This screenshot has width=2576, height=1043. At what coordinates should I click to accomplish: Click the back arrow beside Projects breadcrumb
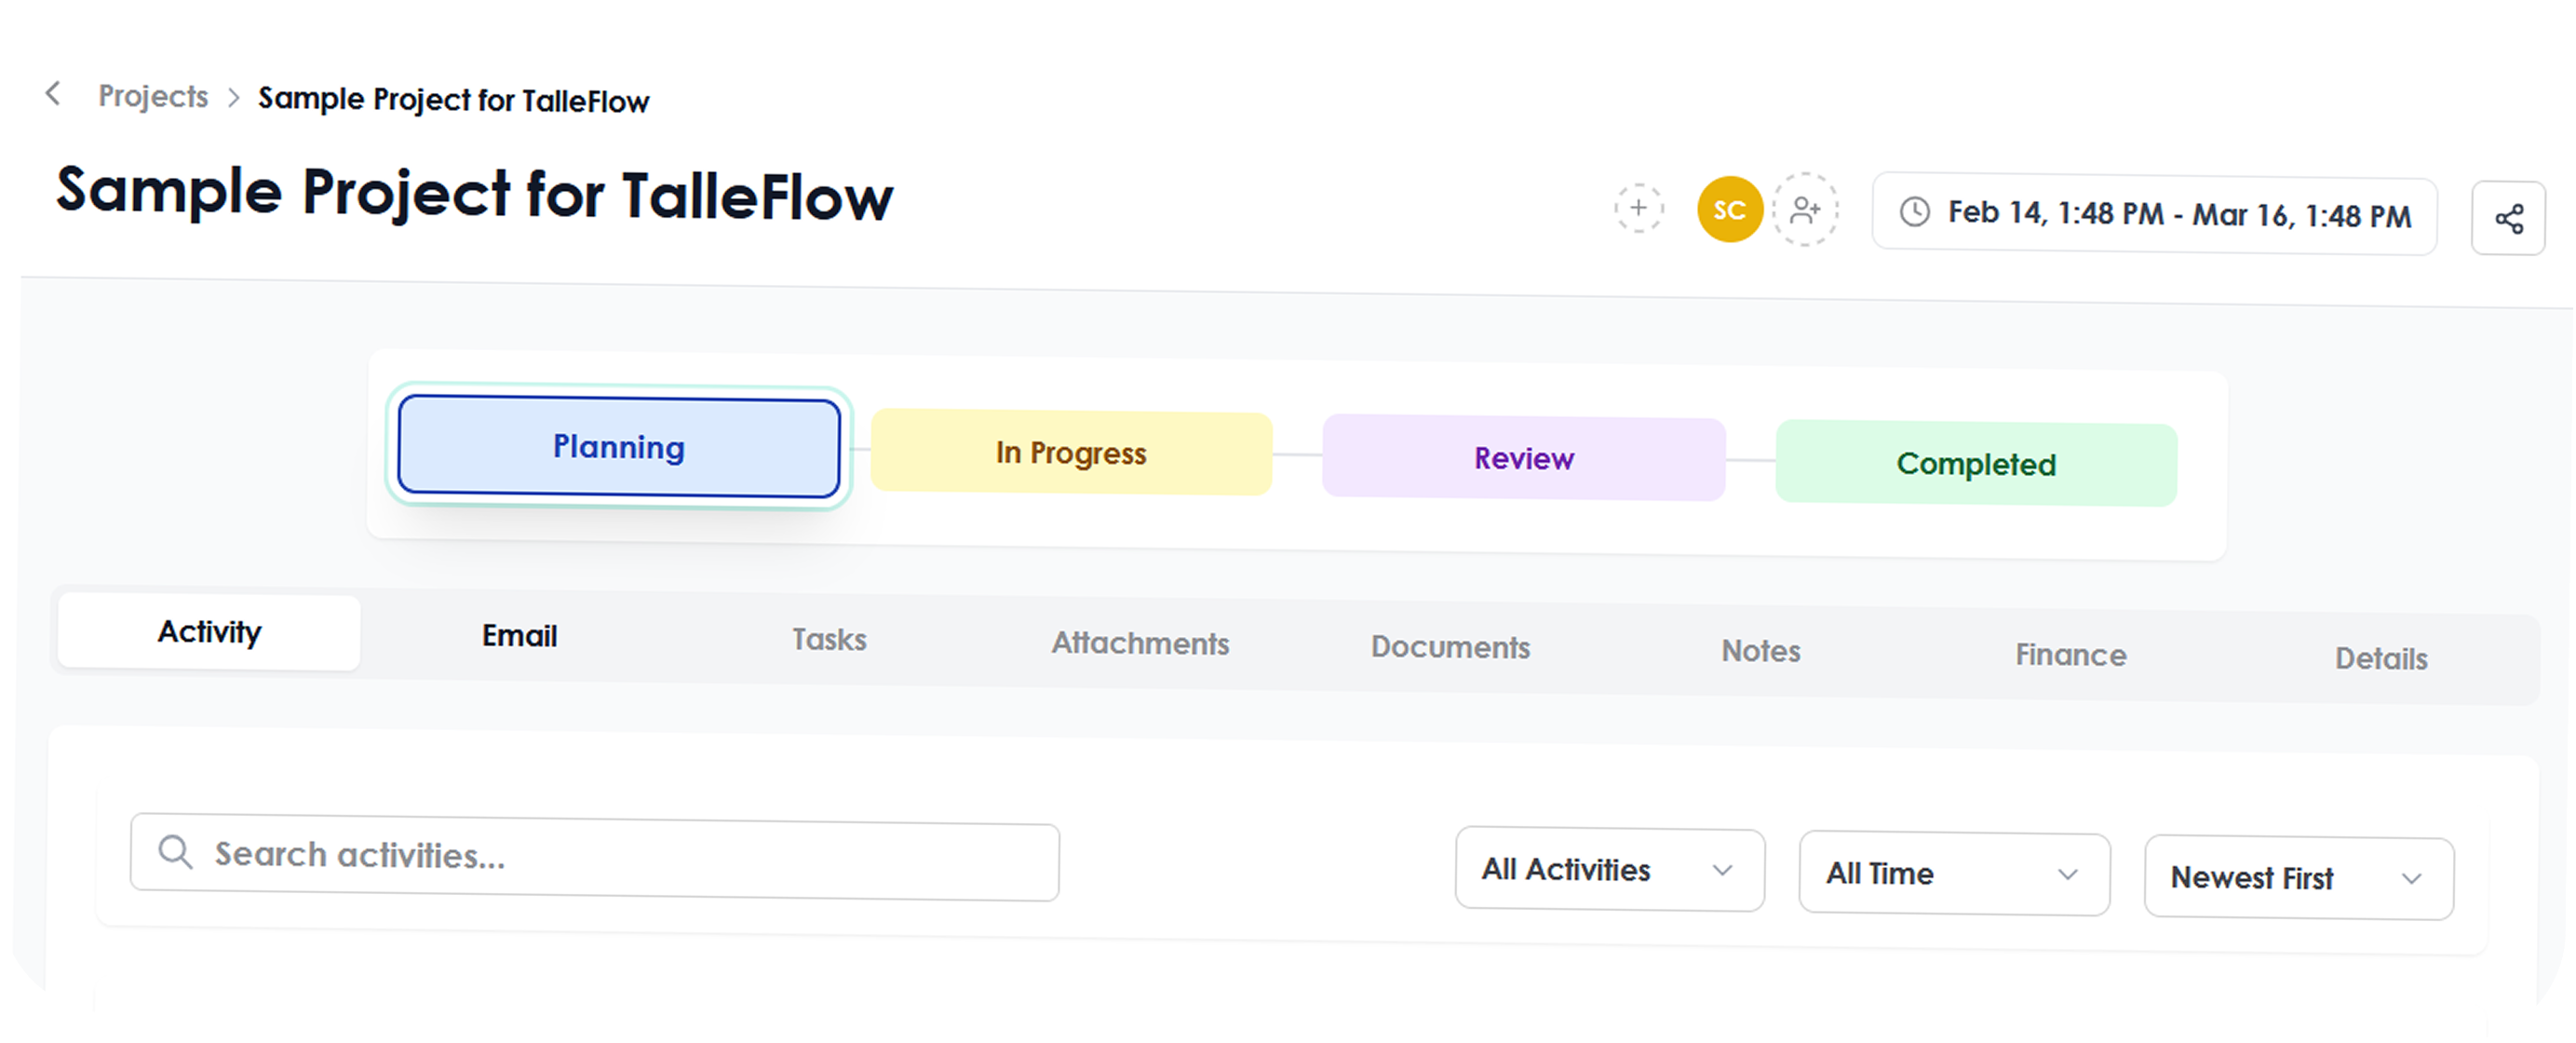(x=52, y=95)
